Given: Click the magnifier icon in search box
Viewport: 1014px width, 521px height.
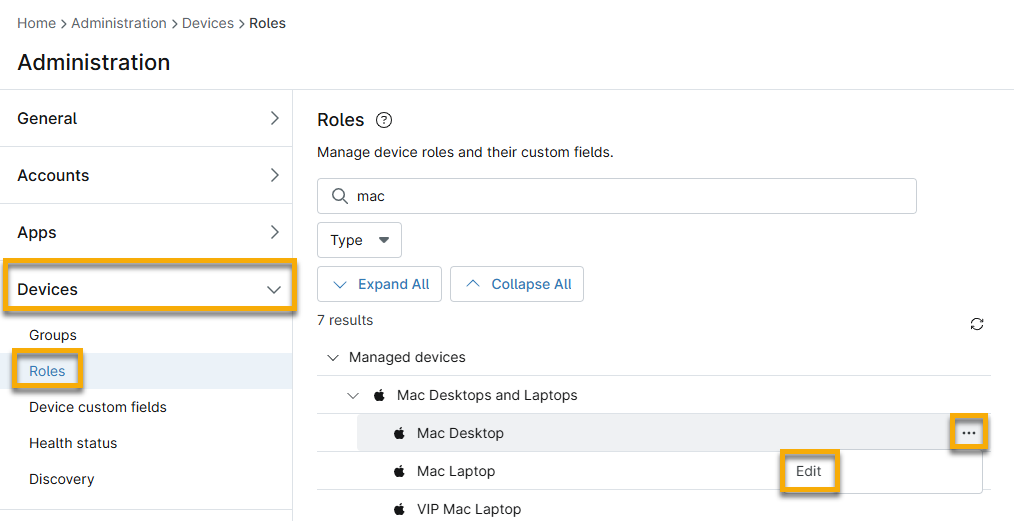Looking at the screenshot, I should tap(339, 196).
